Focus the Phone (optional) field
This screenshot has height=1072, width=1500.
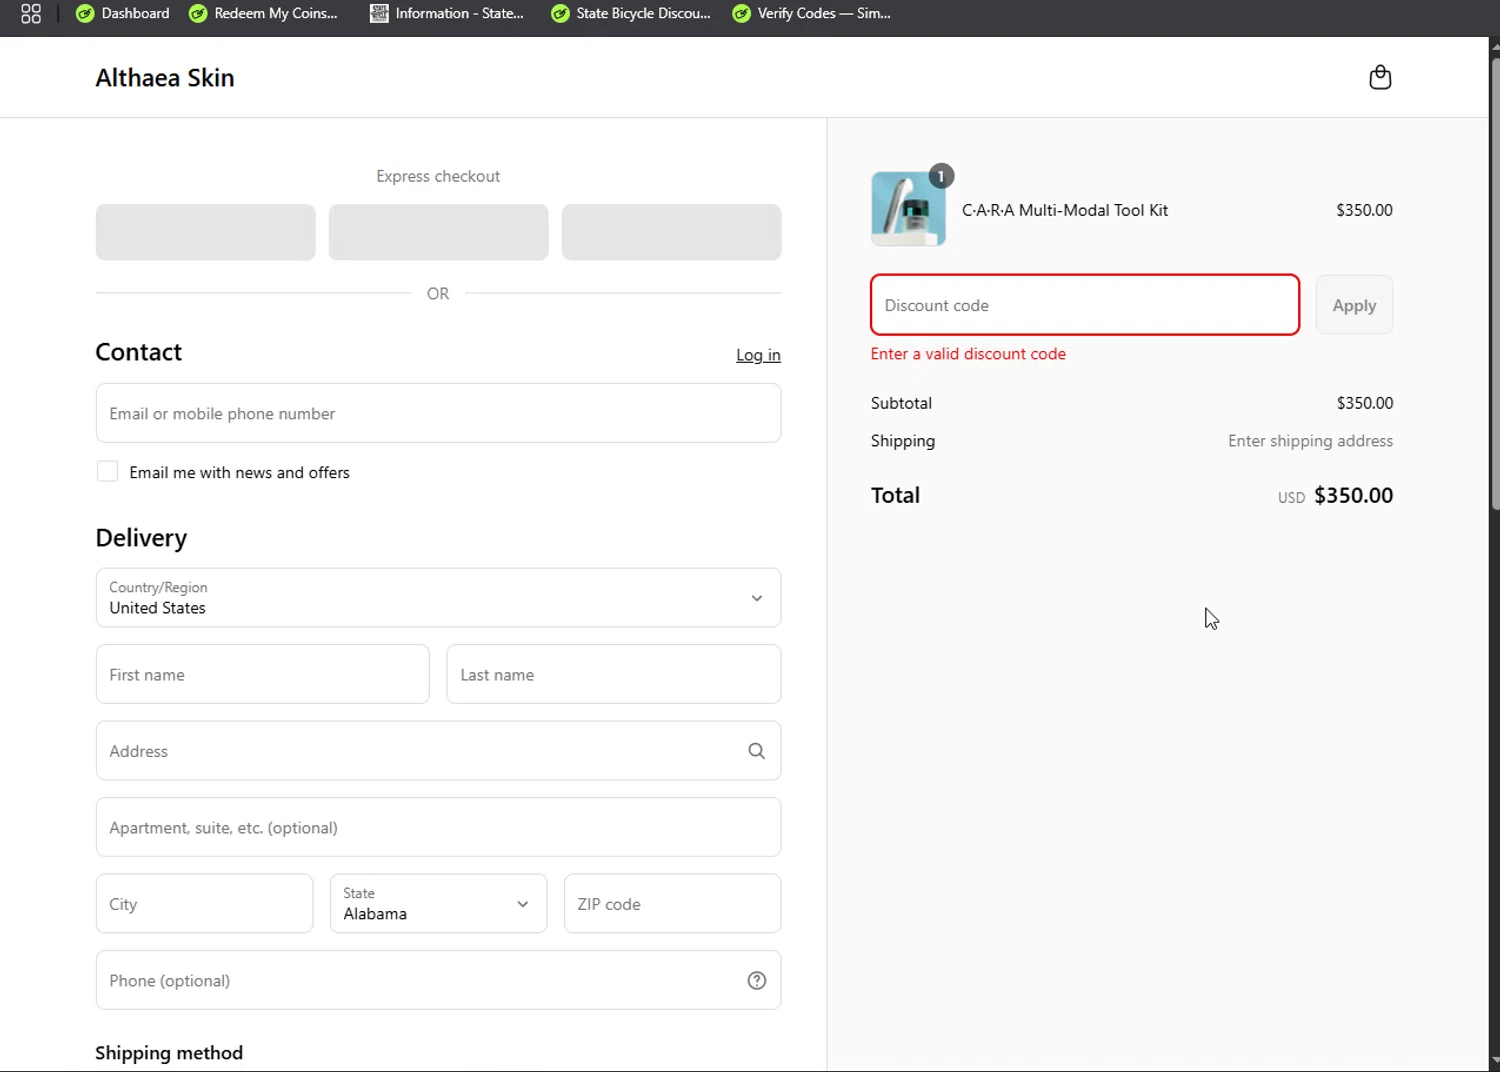[x=438, y=980]
